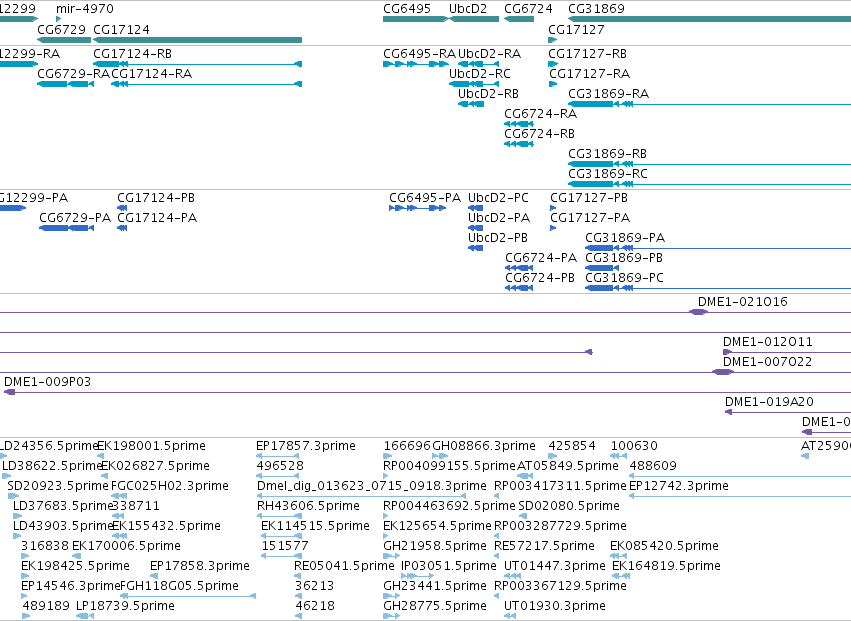Select EST EK114515.5prime label
This screenshot has height=621, width=851.
[x=315, y=527]
